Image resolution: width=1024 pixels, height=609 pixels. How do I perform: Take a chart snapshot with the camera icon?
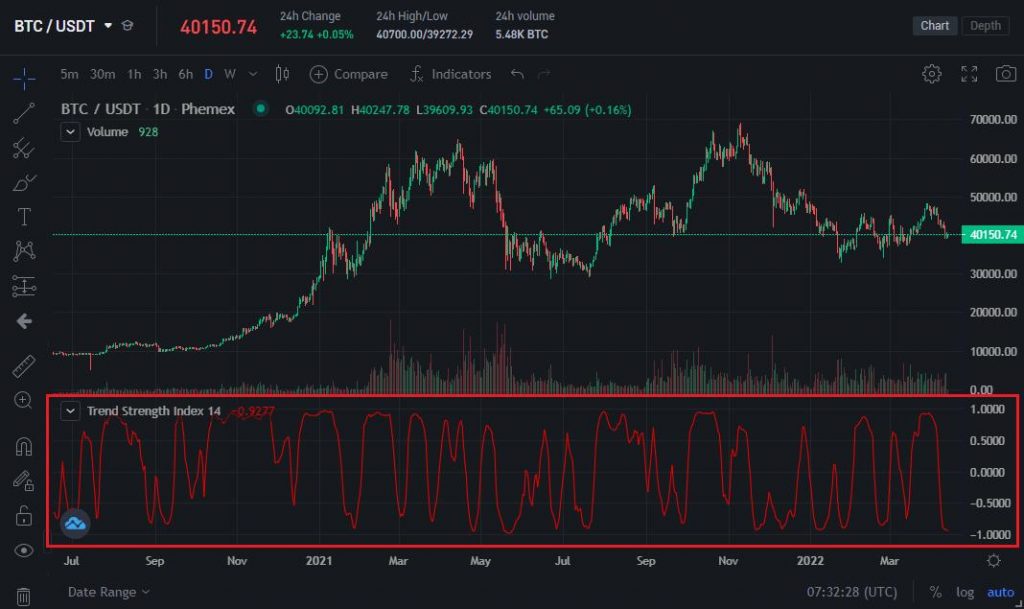[x=1007, y=73]
